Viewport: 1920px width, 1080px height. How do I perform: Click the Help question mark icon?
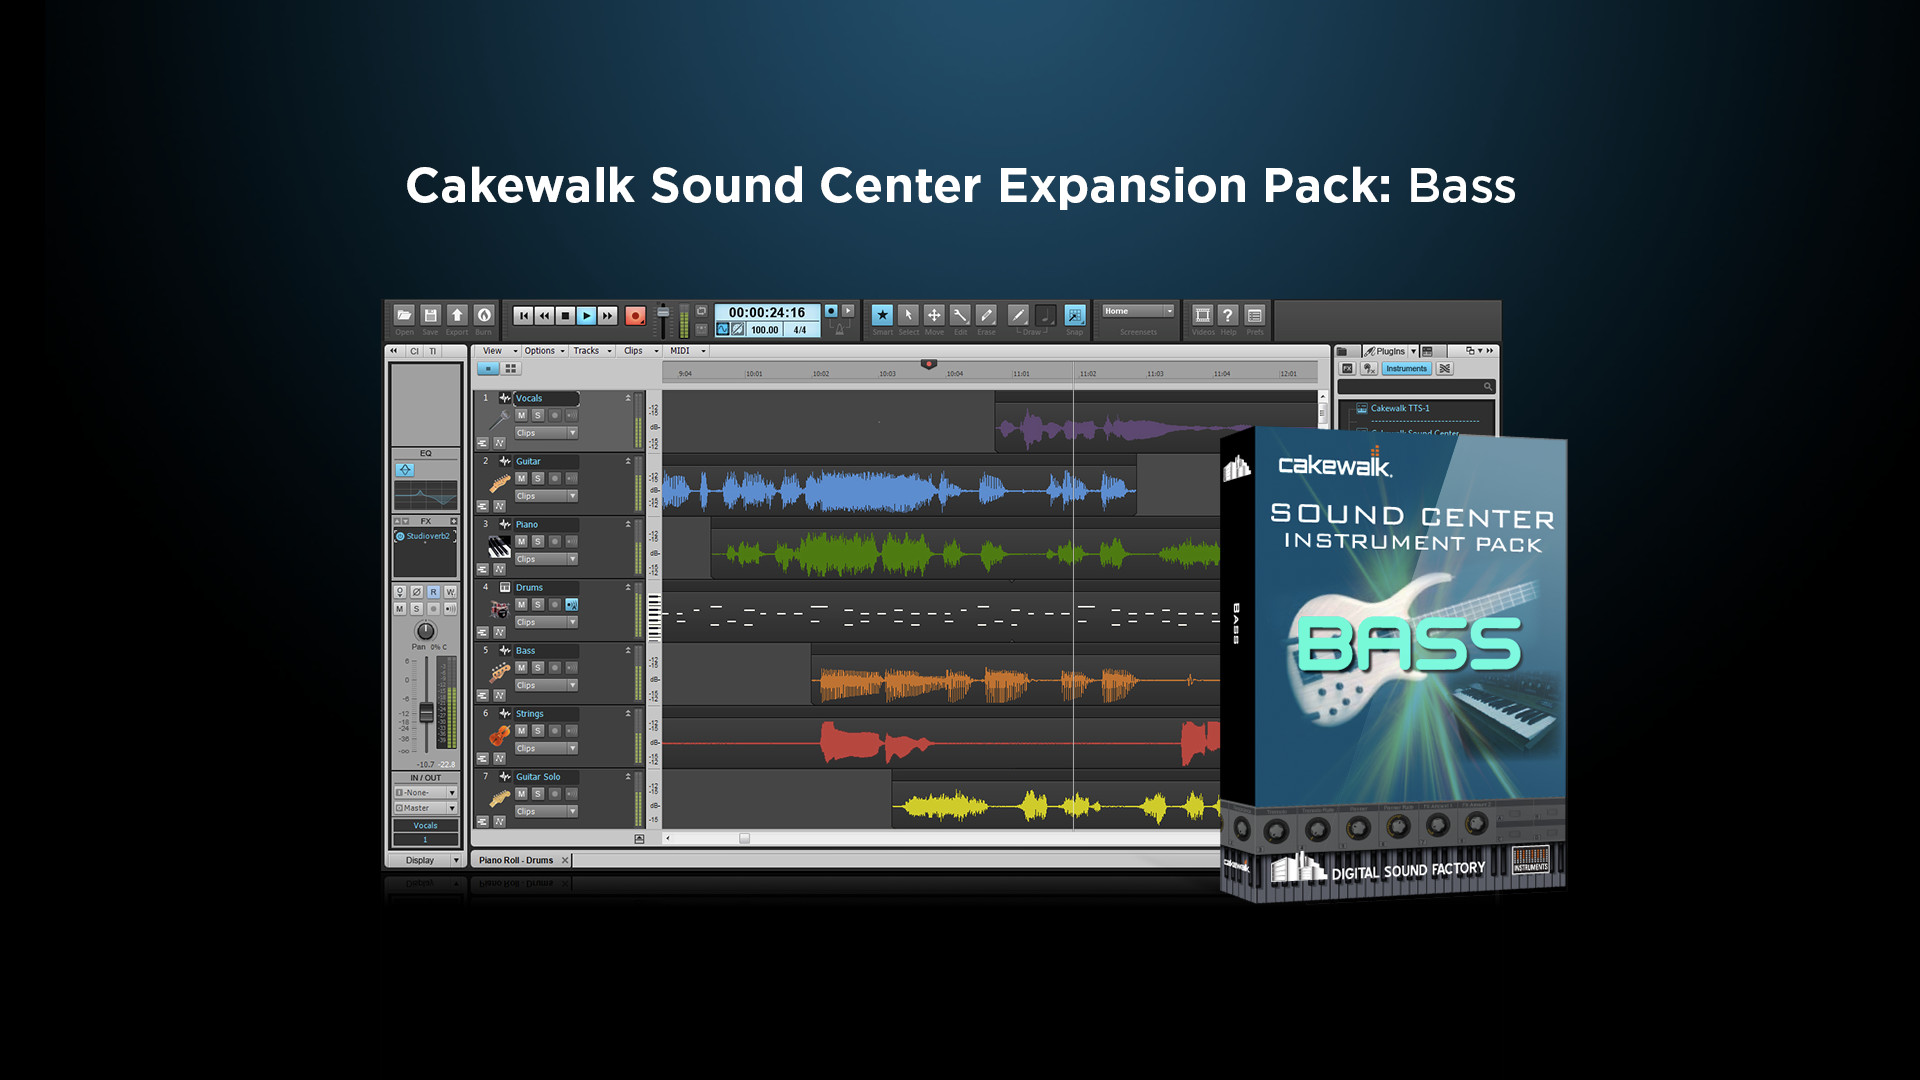coord(1228,315)
